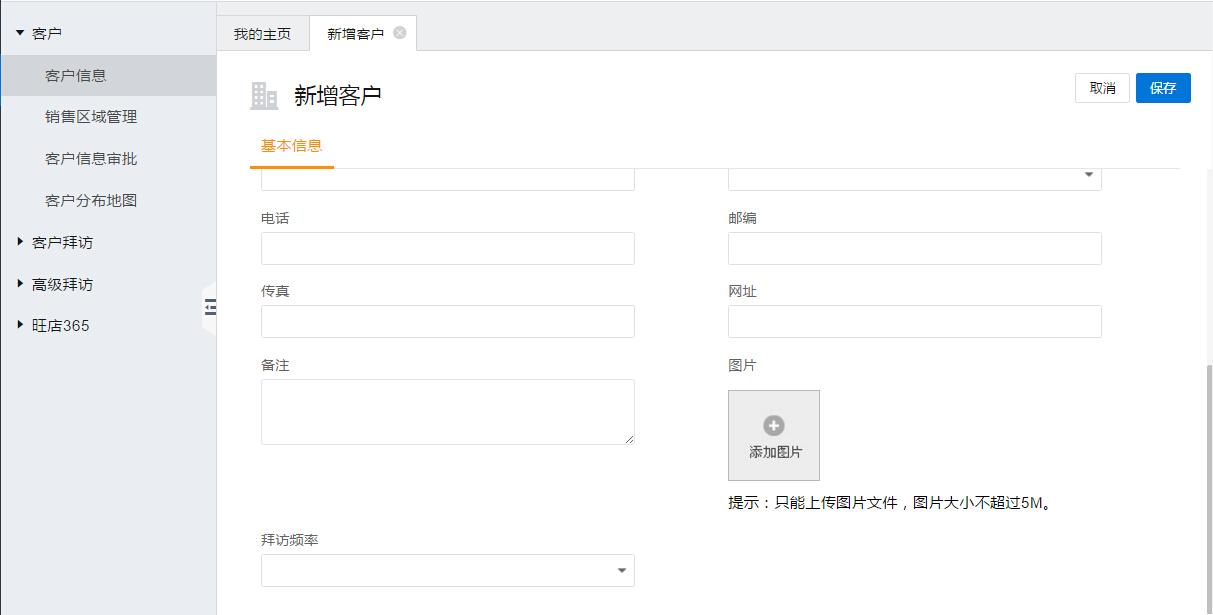Click the 取消 button
This screenshot has height=615, width=1213.
point(1103,88)
